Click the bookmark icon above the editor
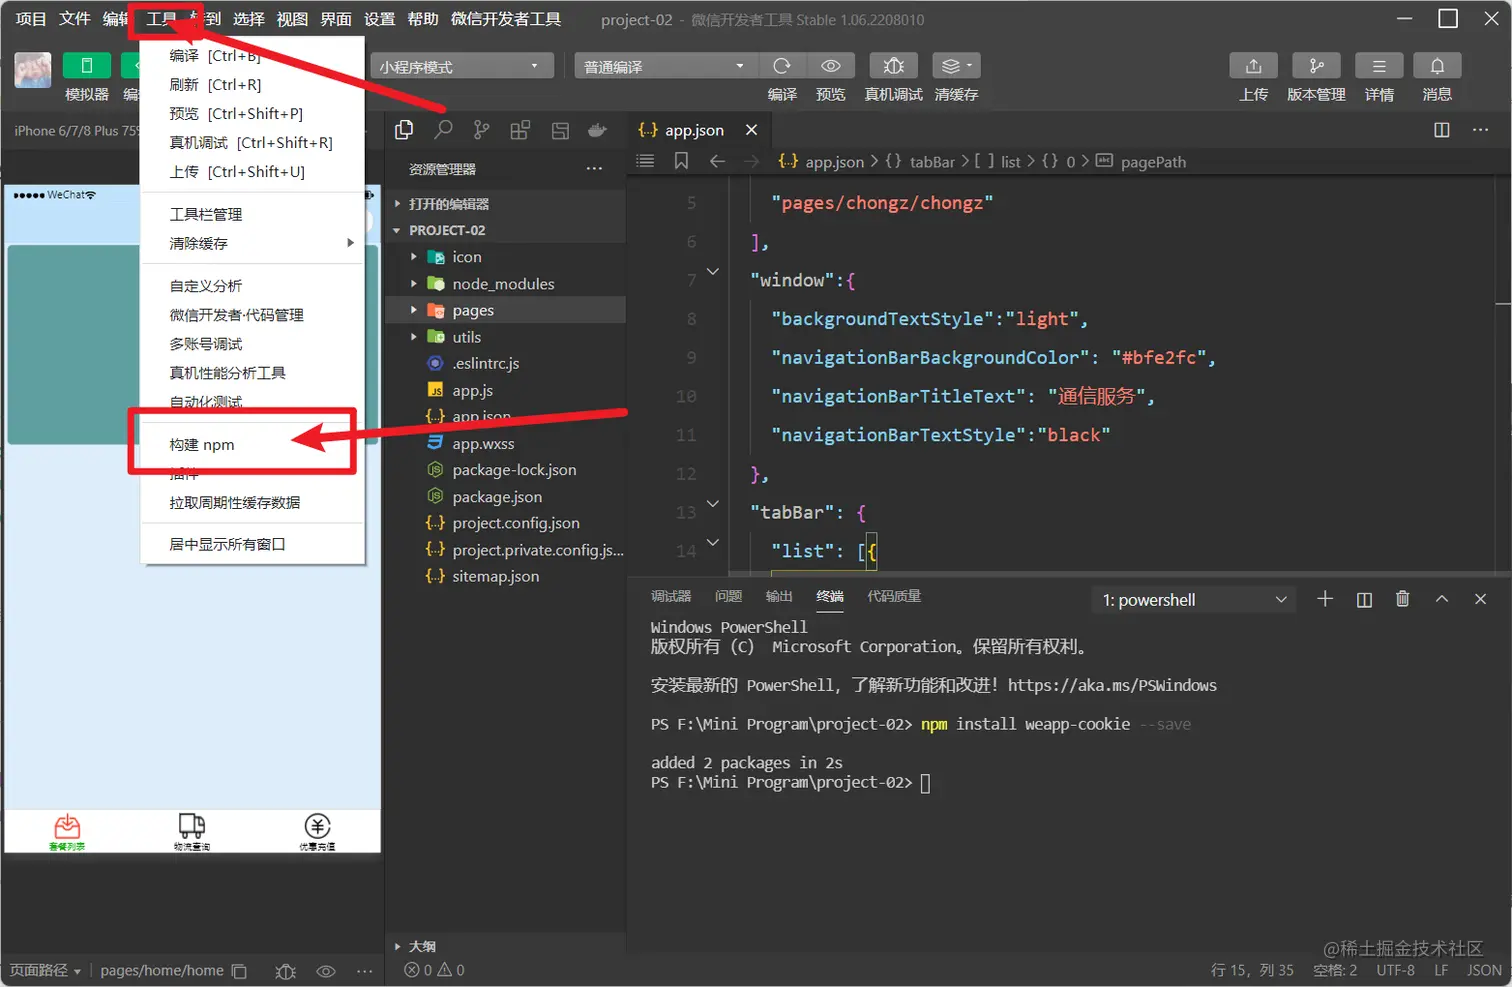The image size is (1512, 987). click(x=681, y=161)
